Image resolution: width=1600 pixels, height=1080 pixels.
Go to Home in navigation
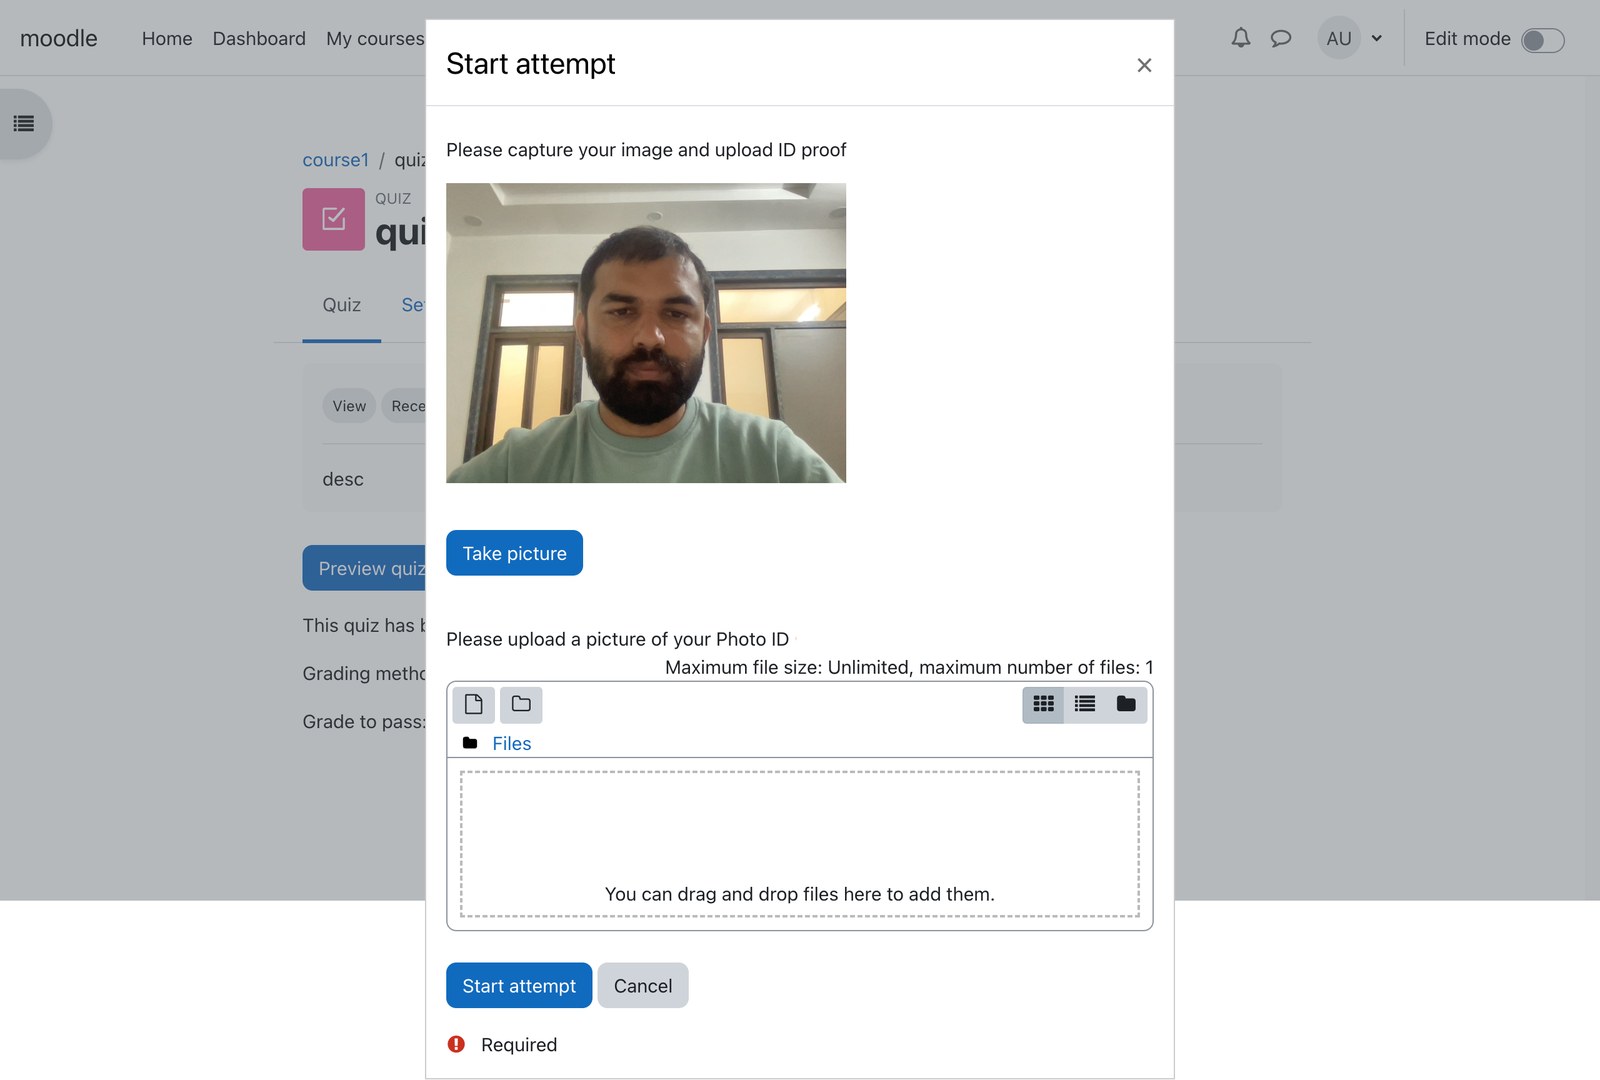(x=167, y=38)
